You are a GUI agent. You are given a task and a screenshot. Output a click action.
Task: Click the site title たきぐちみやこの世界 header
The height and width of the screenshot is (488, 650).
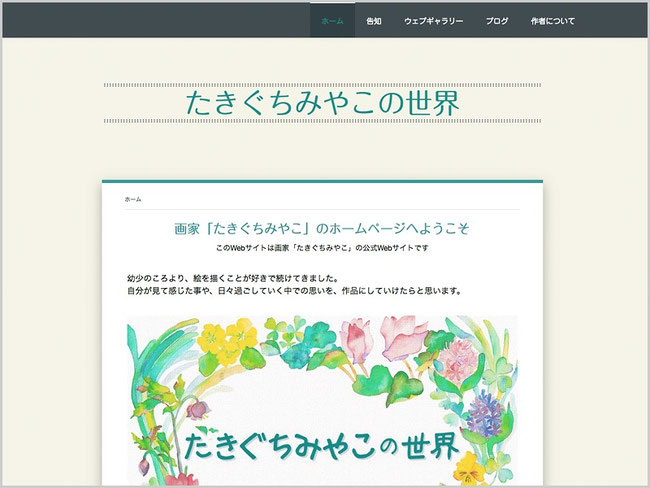point(323,102)
